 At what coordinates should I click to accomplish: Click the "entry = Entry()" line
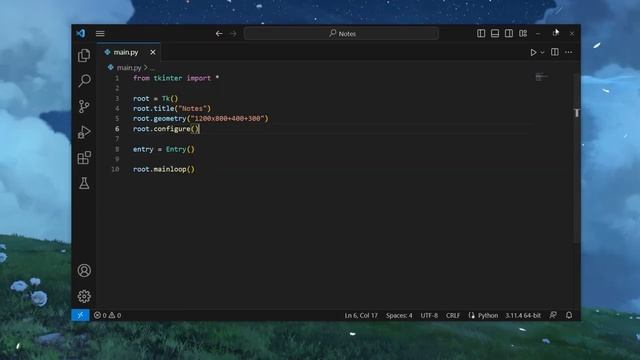[164, 149]
